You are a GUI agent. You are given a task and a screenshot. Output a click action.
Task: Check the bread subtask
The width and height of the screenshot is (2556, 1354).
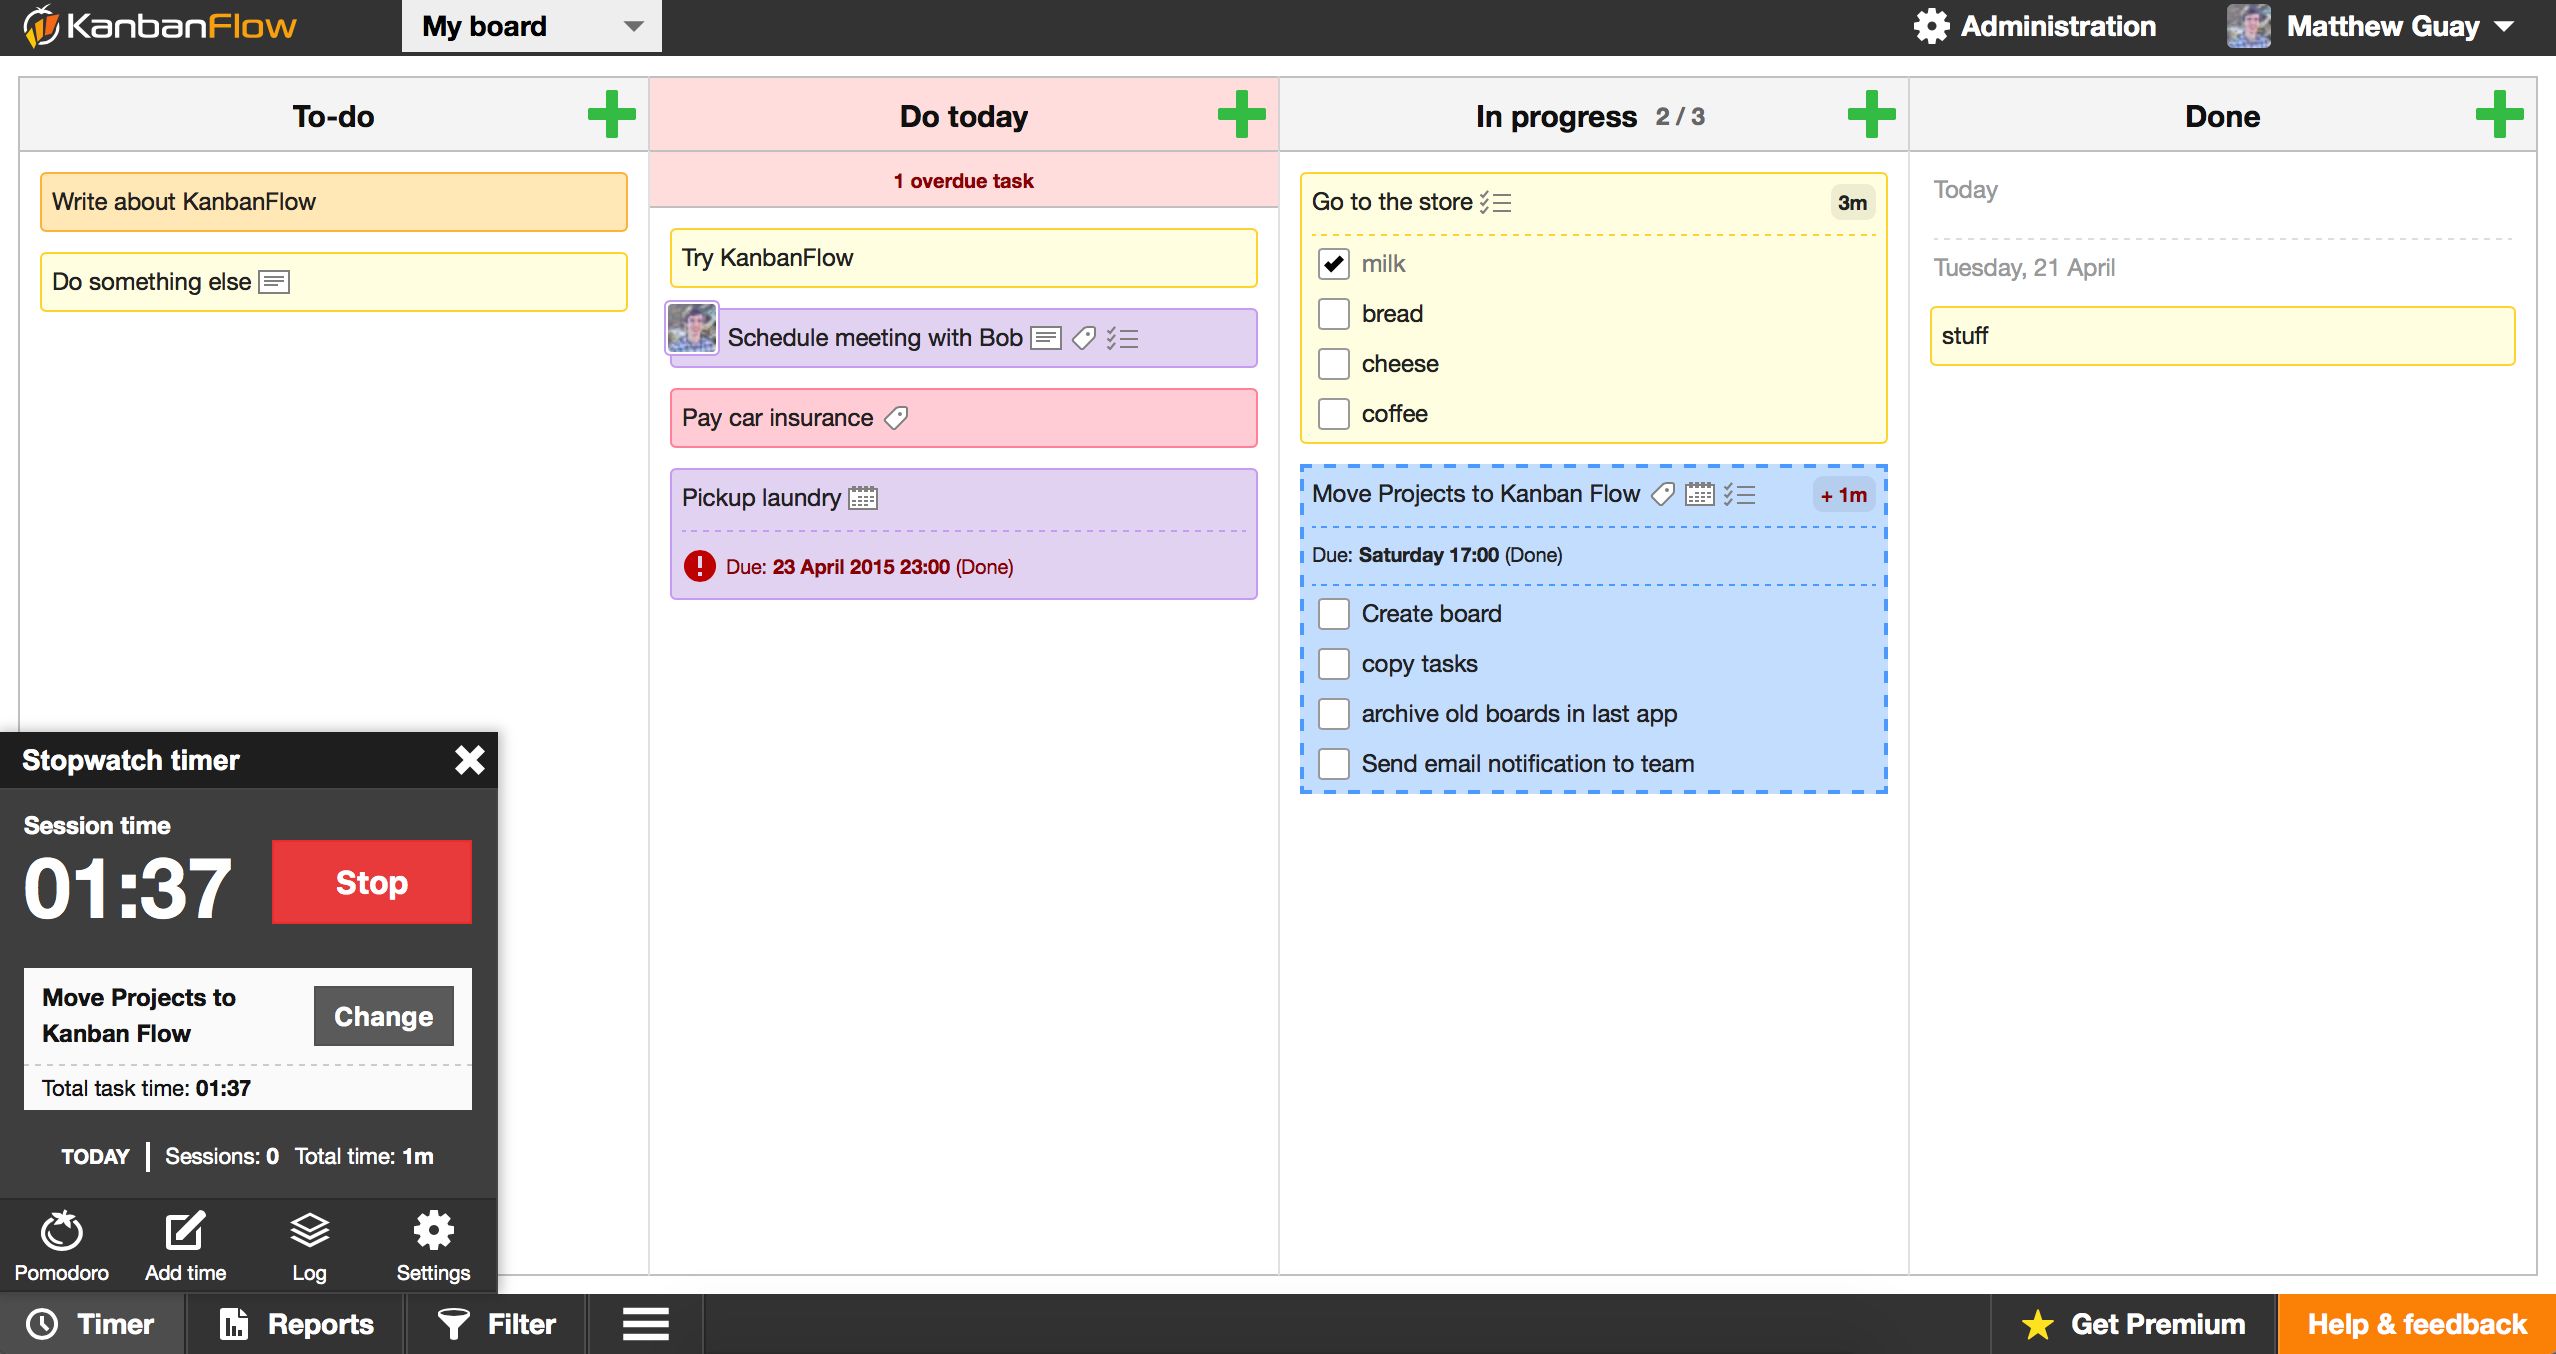[x=1334, y=314]
